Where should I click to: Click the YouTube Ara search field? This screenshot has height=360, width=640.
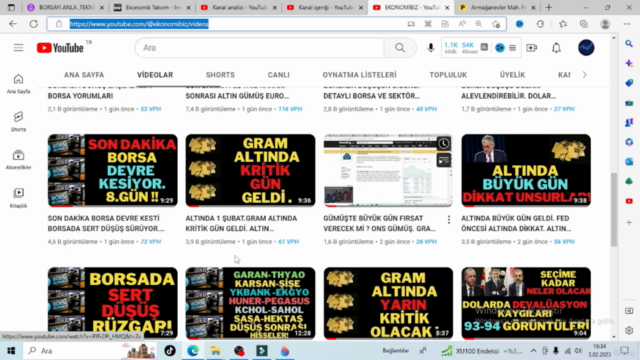(260, 48)
